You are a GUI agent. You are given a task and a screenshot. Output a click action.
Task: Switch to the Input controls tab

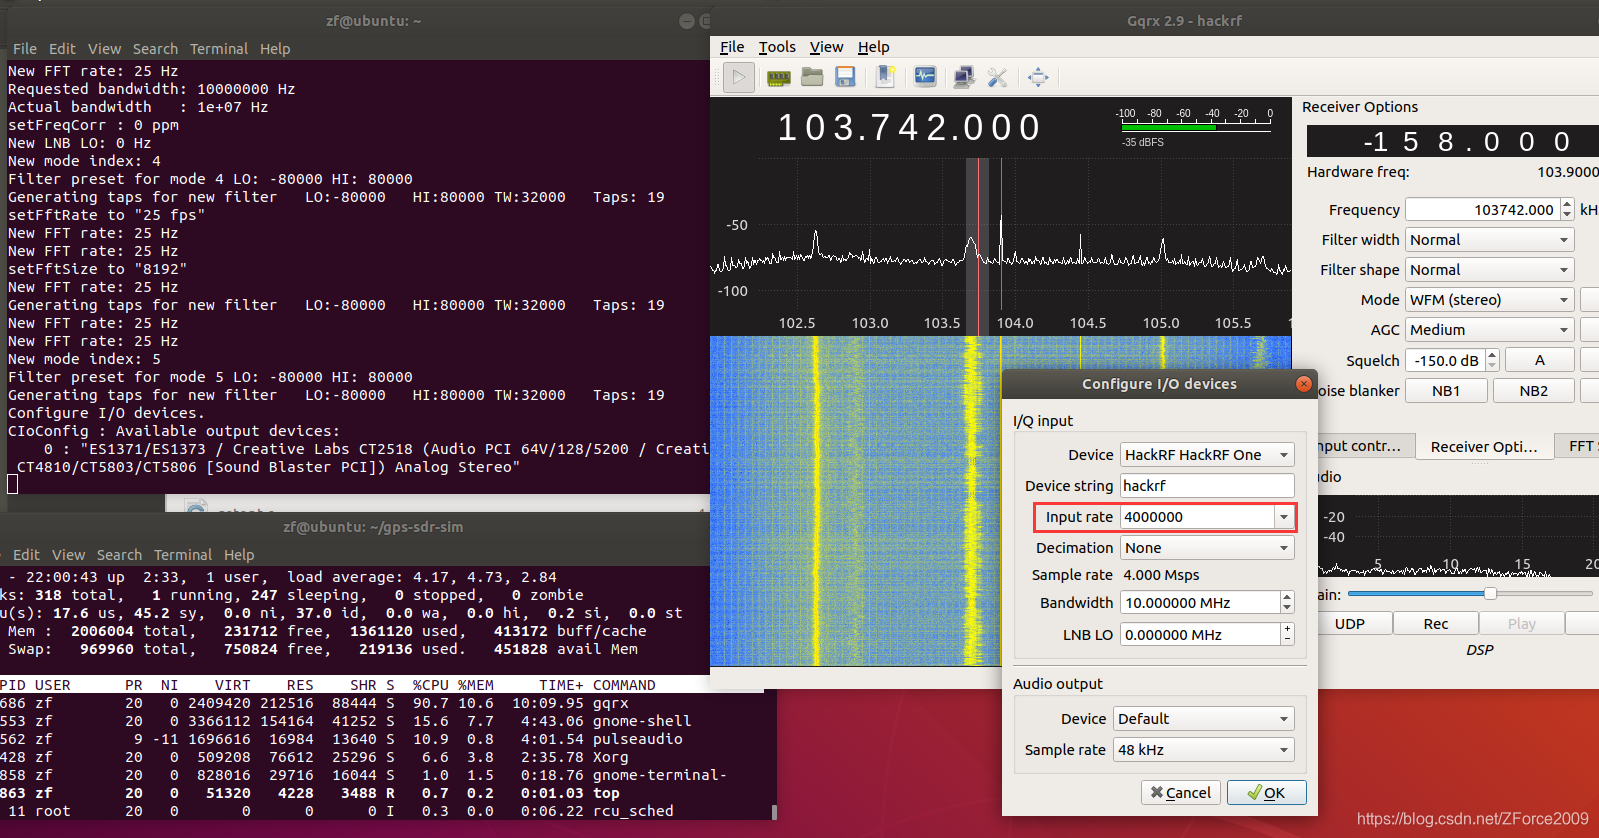pyautogui.click(x=1365, y=447)
